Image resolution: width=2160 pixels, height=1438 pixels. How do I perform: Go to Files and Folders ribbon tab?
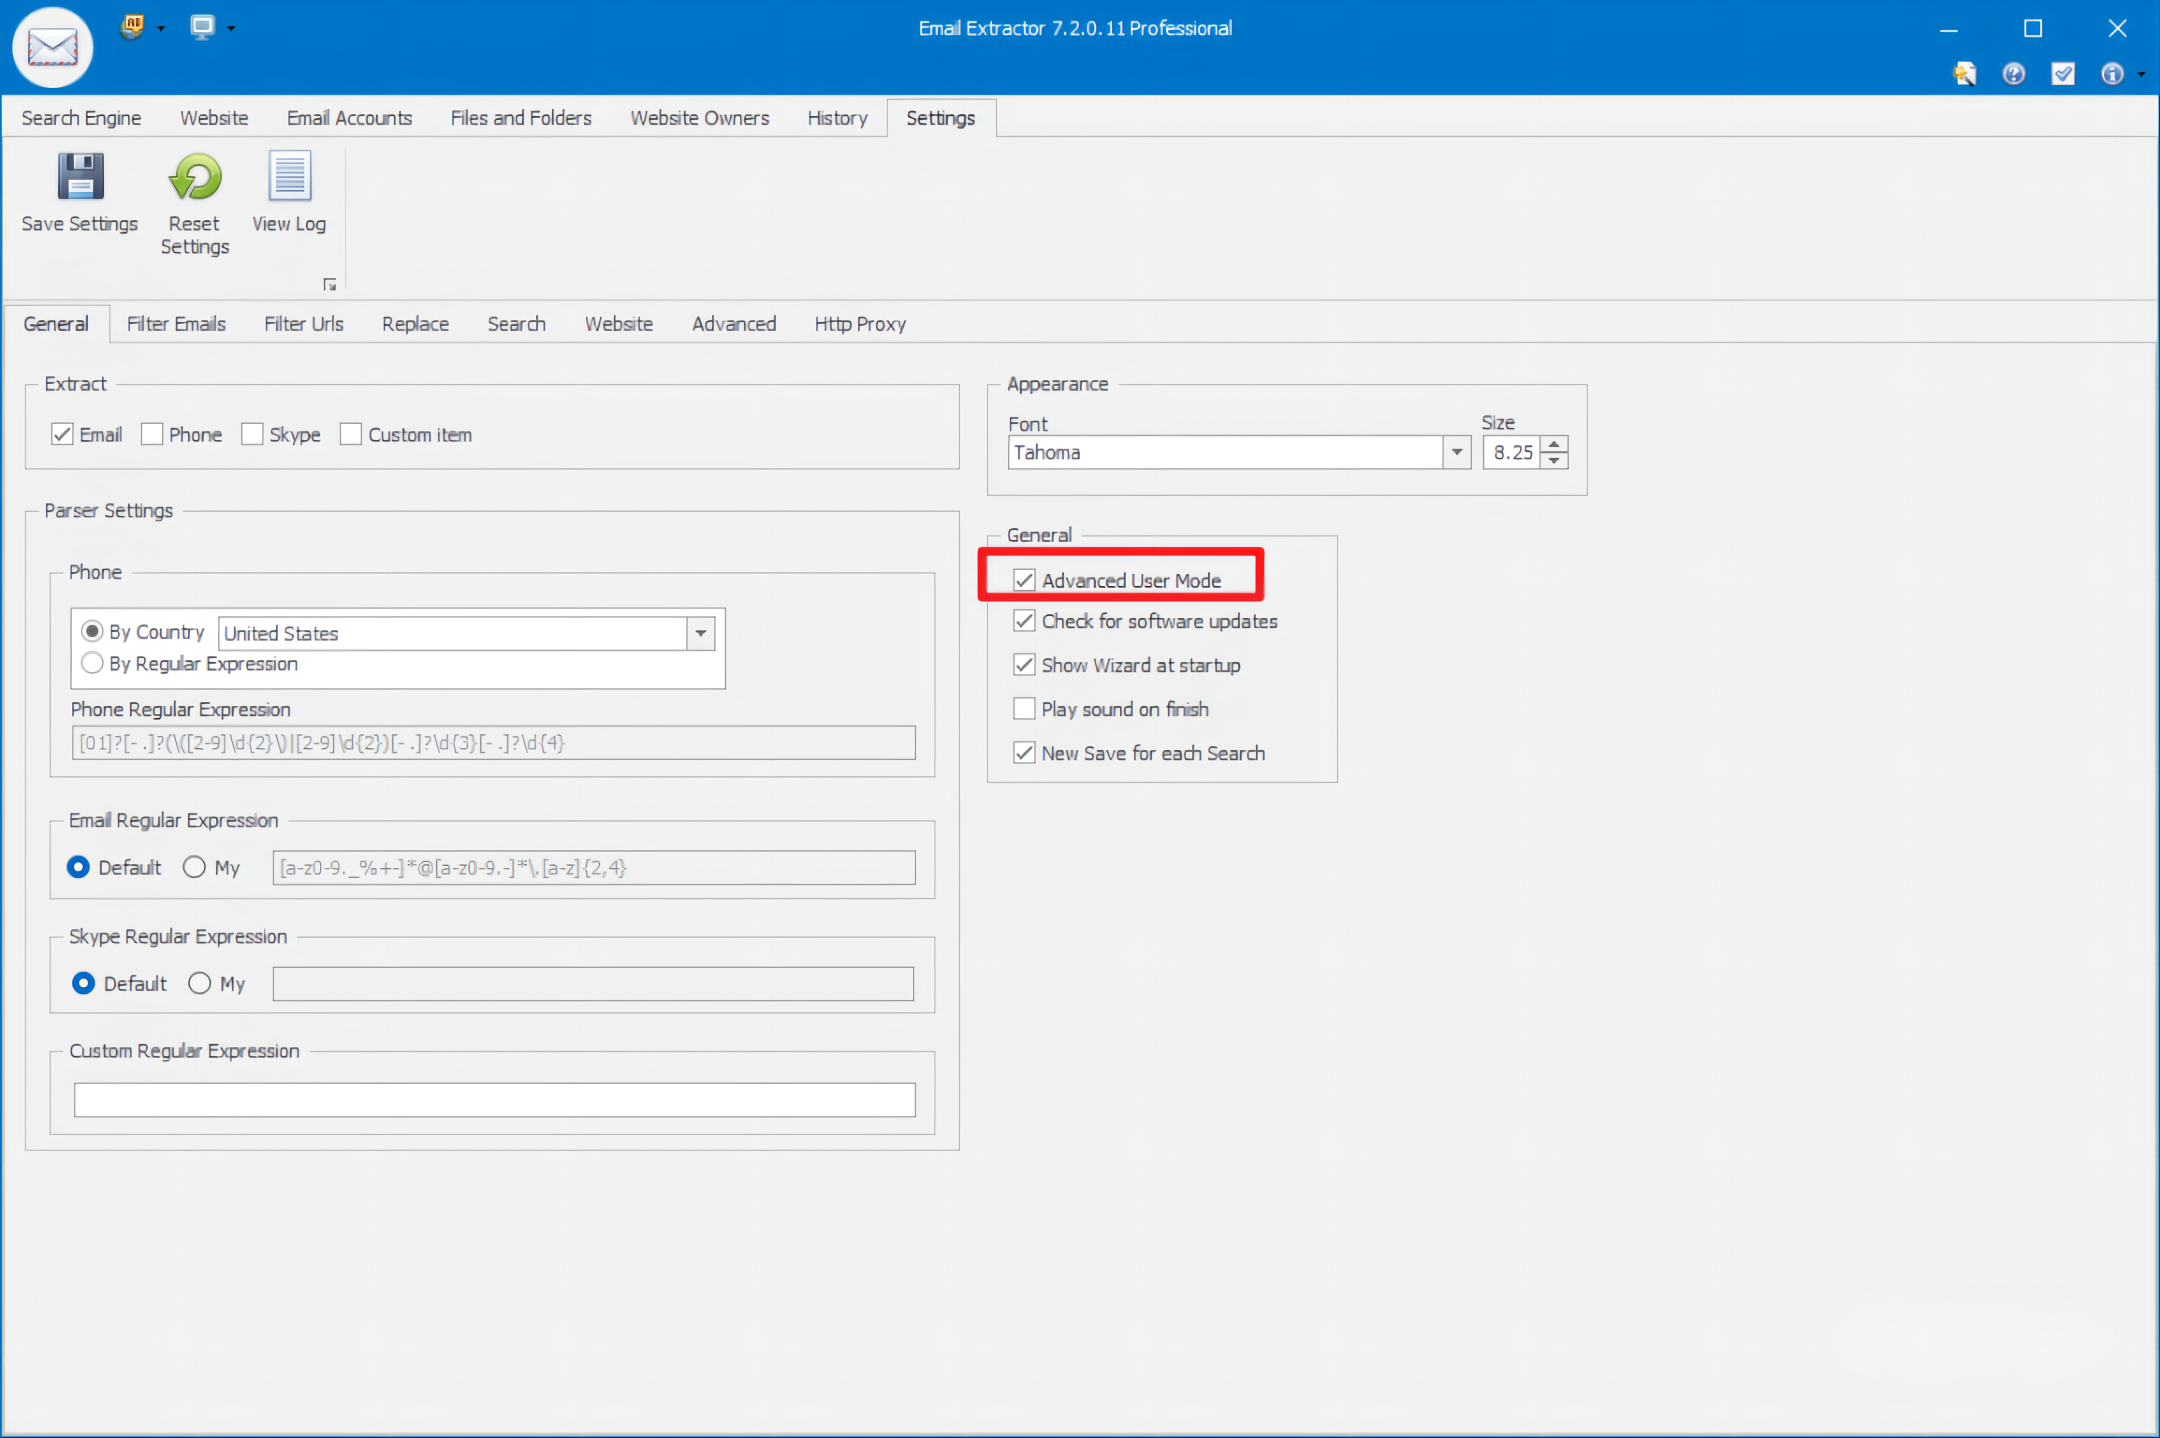pos(521,118)
